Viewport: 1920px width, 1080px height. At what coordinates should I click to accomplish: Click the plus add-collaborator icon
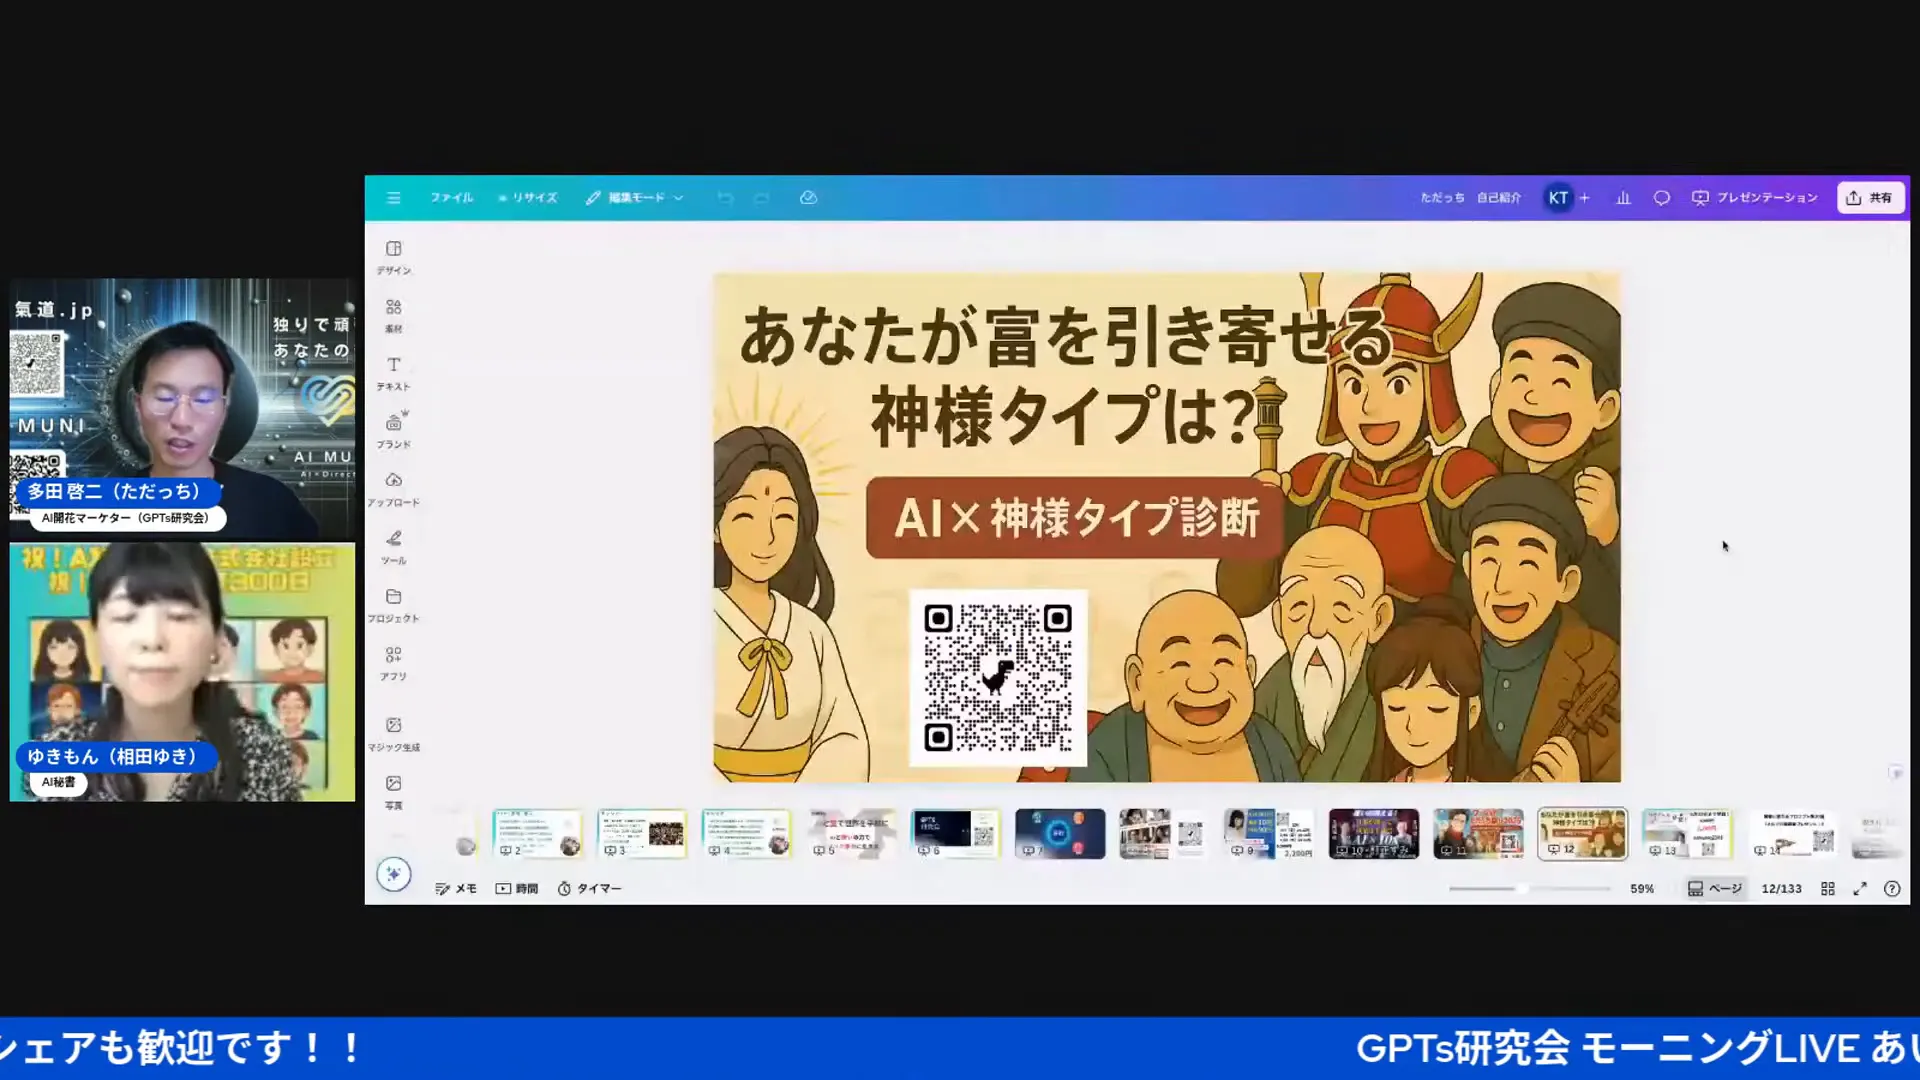pos(1585,198)
